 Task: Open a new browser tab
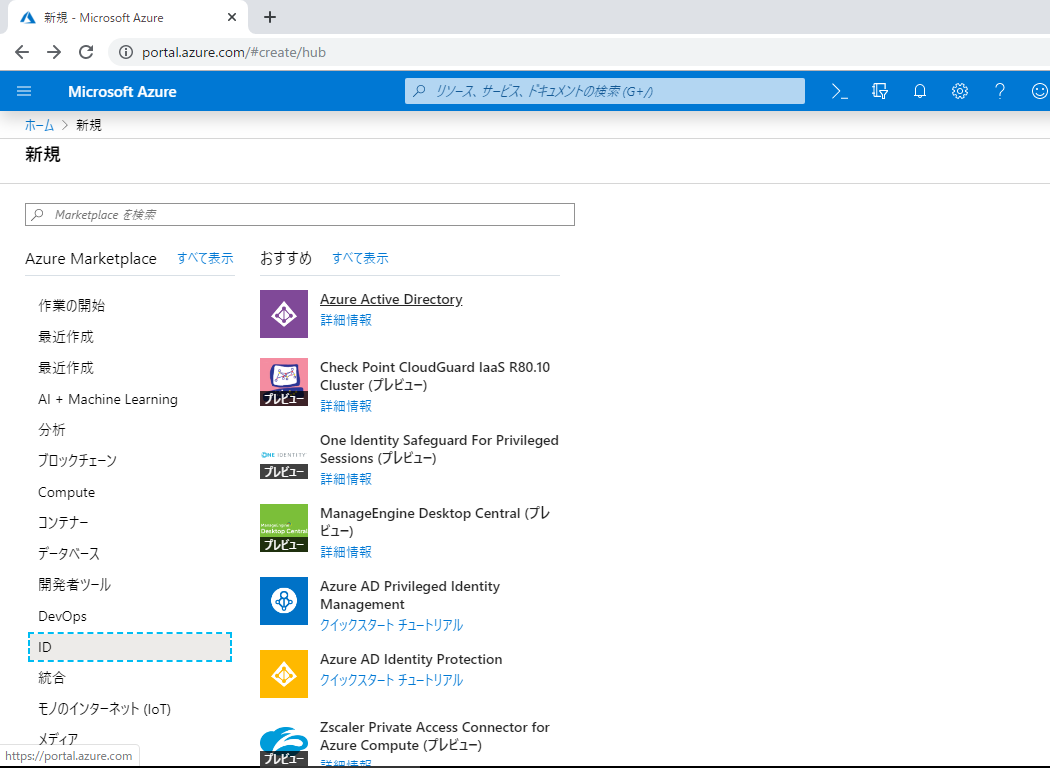pyautogui.click(x=270, y=17)
